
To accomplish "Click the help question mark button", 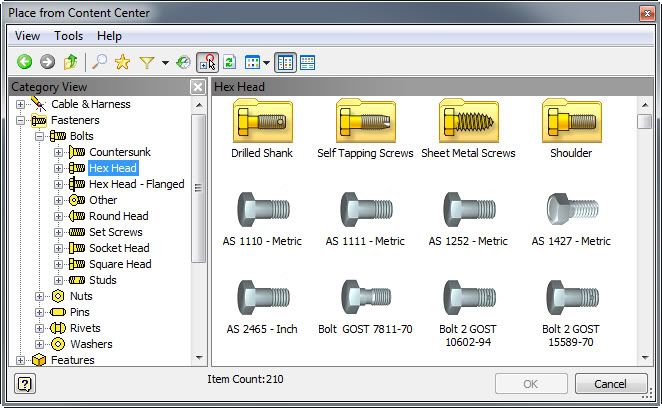I will (x=25, y=384).
